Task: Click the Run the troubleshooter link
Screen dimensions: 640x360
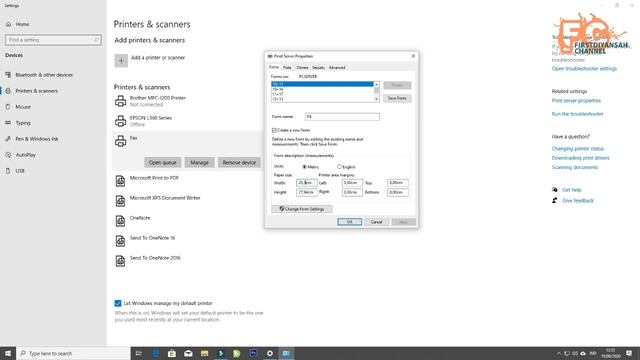Action: [578, 114]
